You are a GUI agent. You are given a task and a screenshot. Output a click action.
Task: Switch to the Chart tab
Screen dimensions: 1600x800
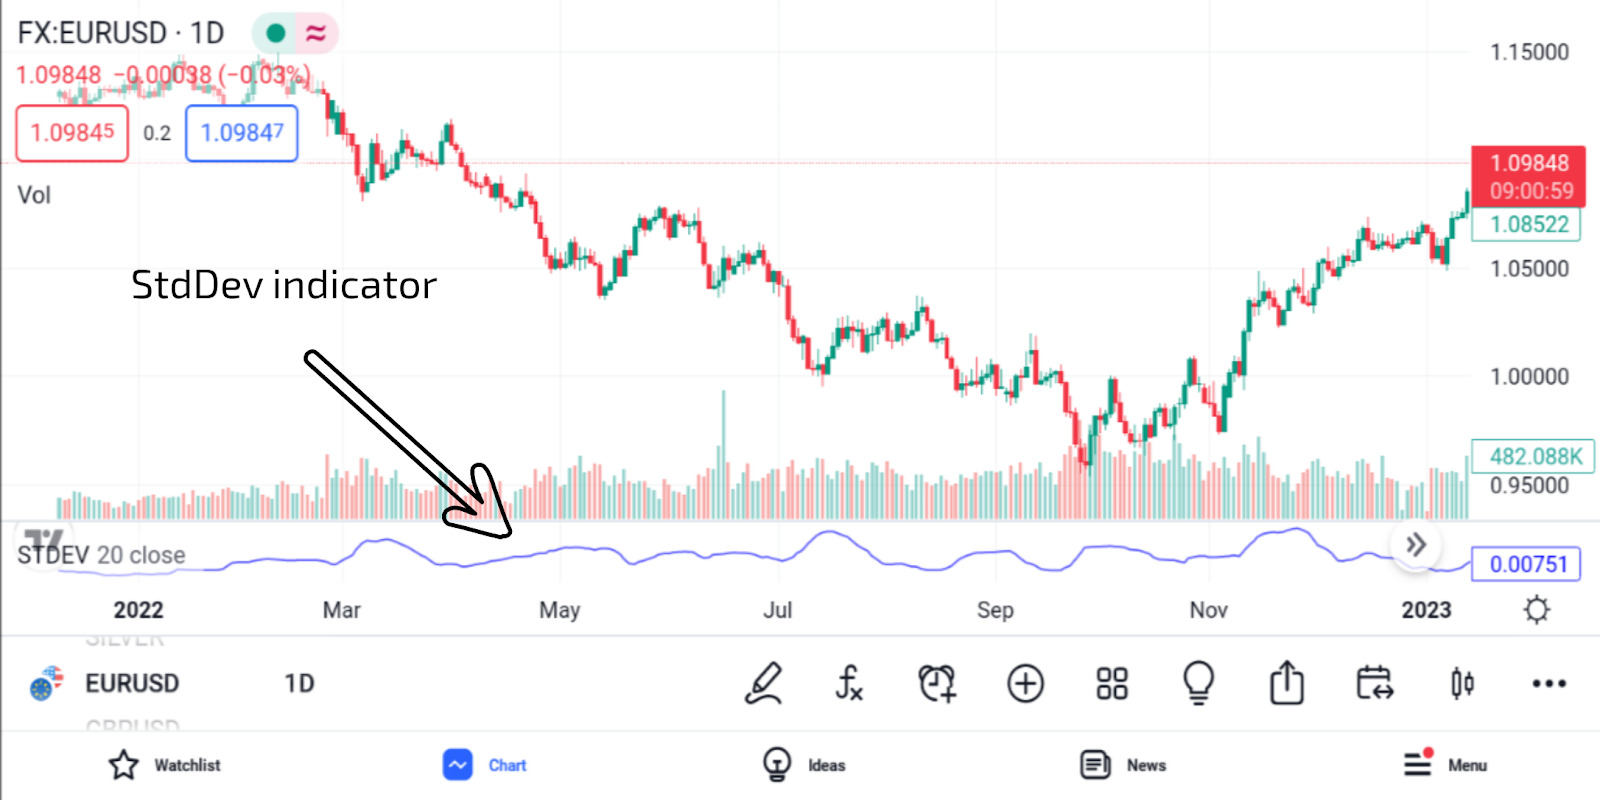[484, 765]
